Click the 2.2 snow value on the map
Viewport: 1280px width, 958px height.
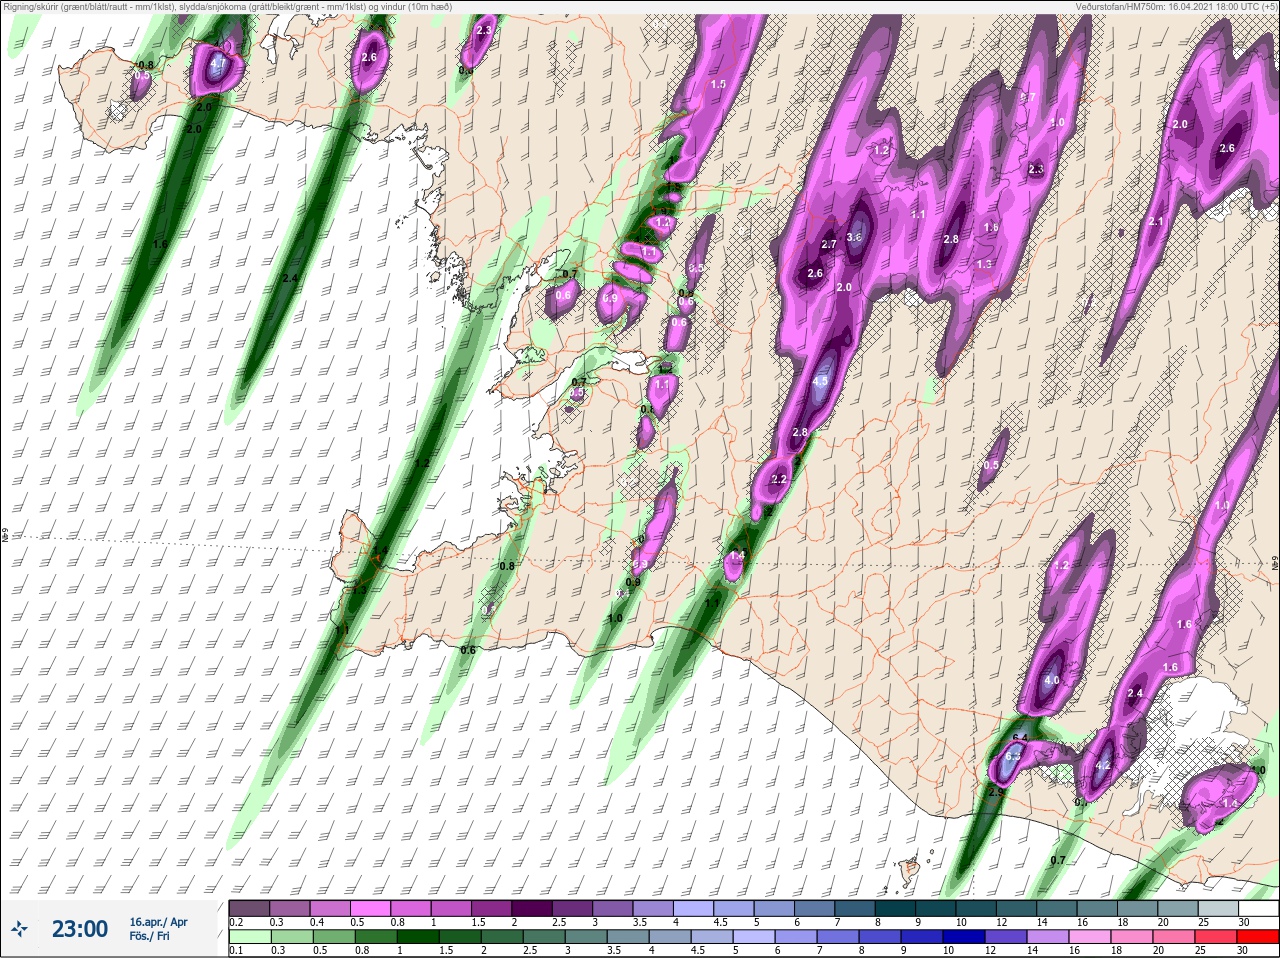pyautogui.click(x=779, y=480)
